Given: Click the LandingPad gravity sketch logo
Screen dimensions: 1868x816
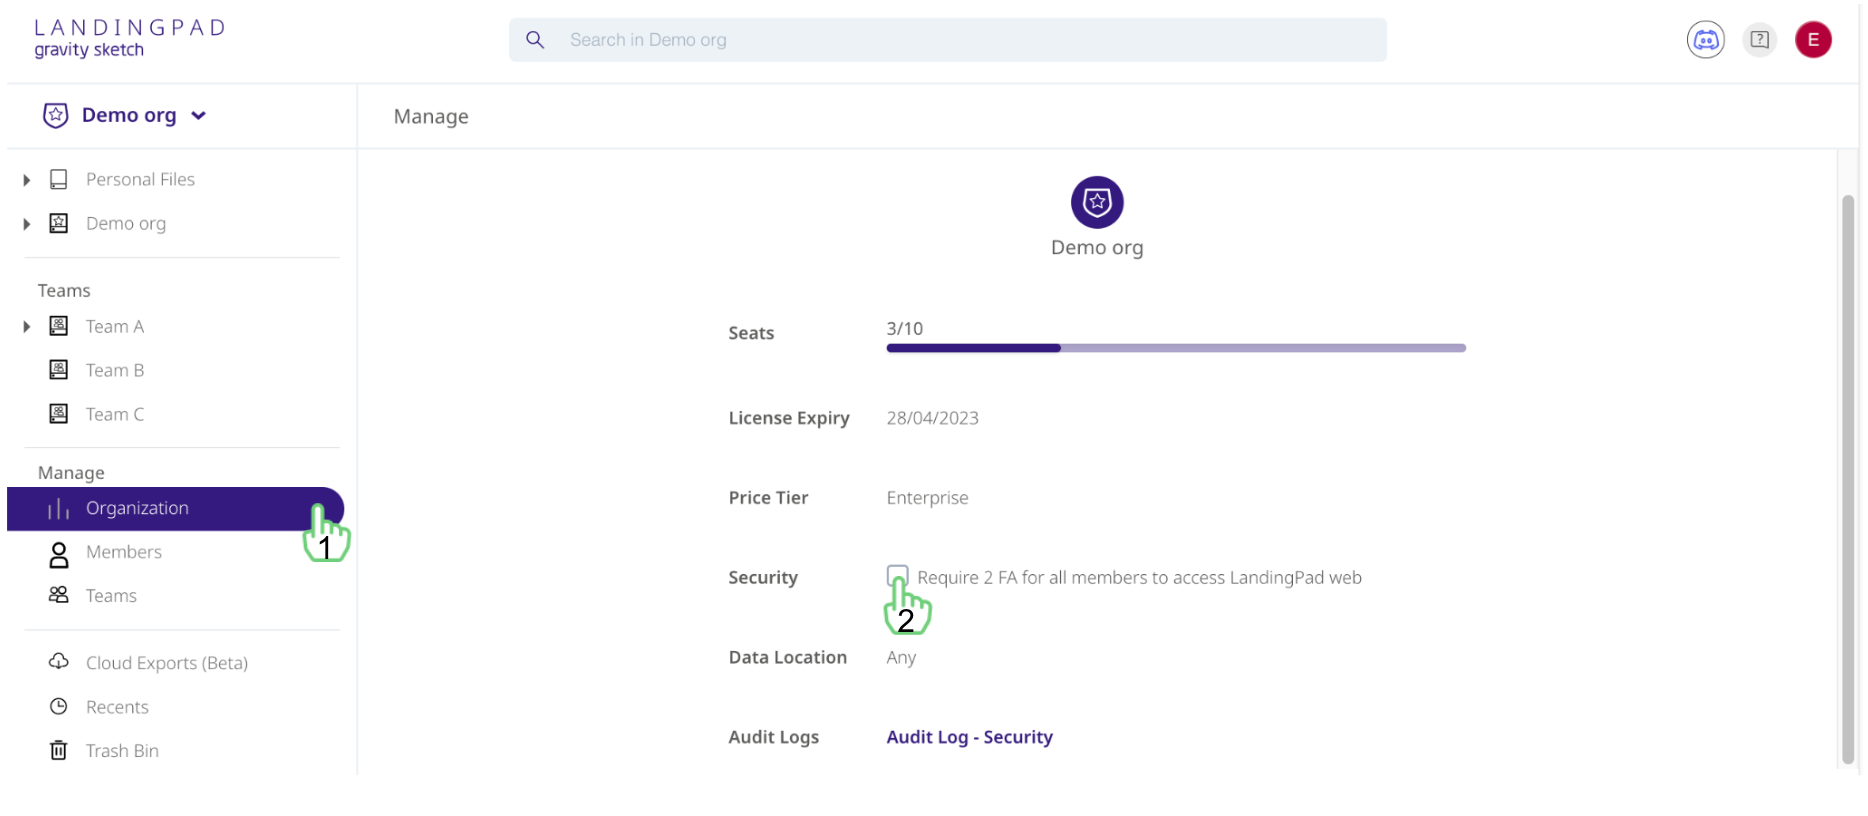Looking at the screenshot, I should coord(130,38).
